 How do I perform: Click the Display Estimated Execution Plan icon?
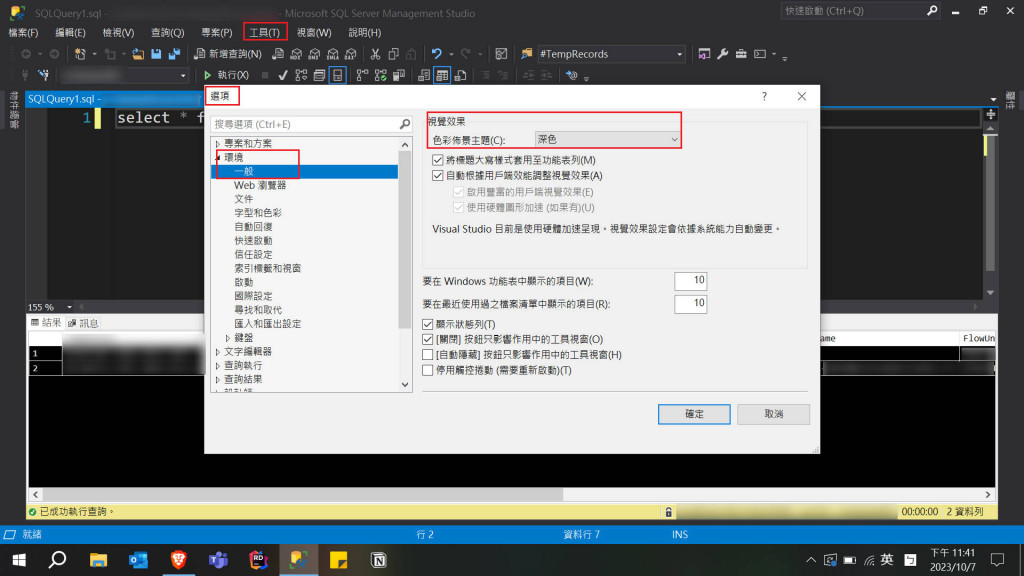301,75
